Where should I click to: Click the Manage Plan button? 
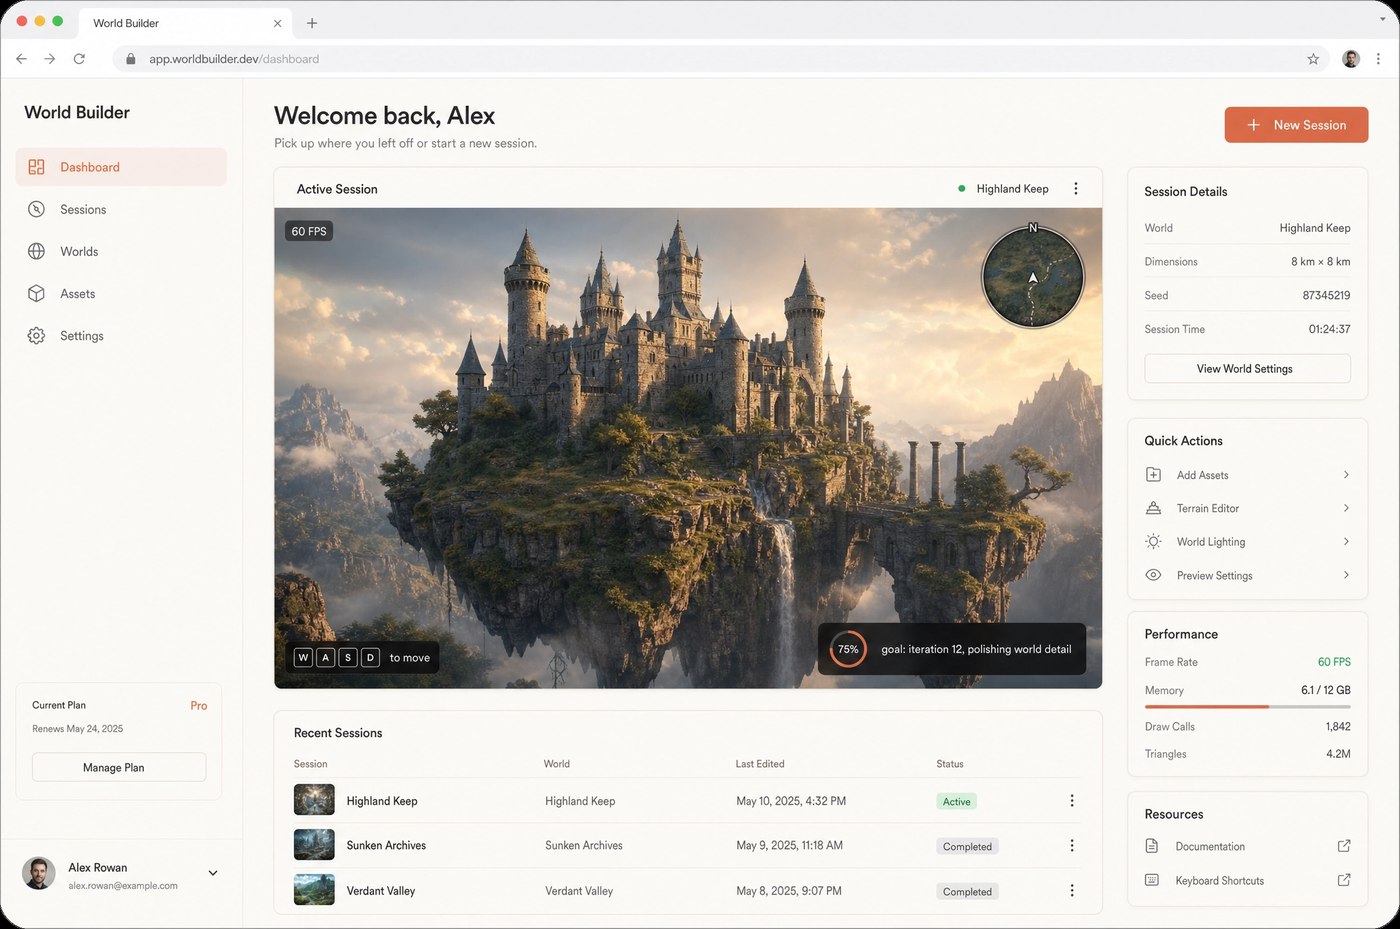click(x=119, y=767)
